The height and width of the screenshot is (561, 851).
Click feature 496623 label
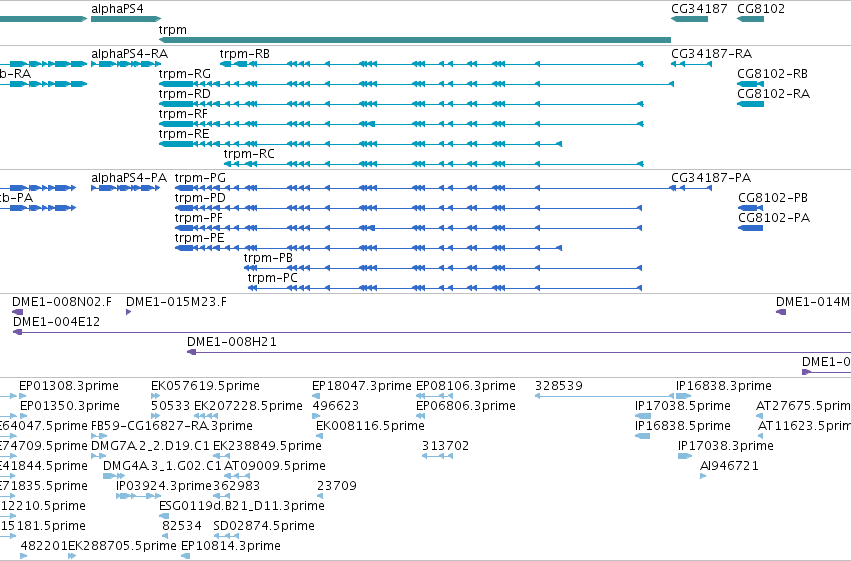335,406
